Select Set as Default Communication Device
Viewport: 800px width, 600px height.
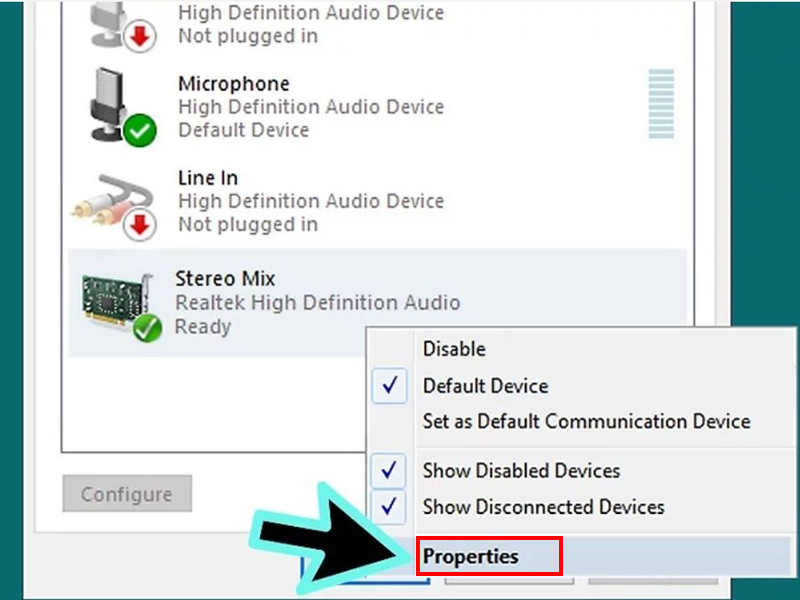click(x=586, y=421)
